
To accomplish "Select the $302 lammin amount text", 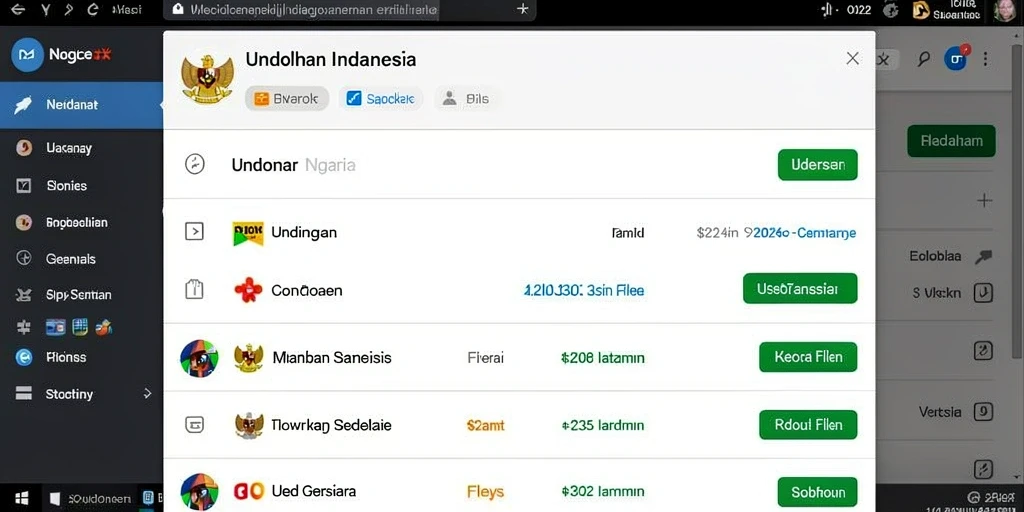I will [602, 492].
